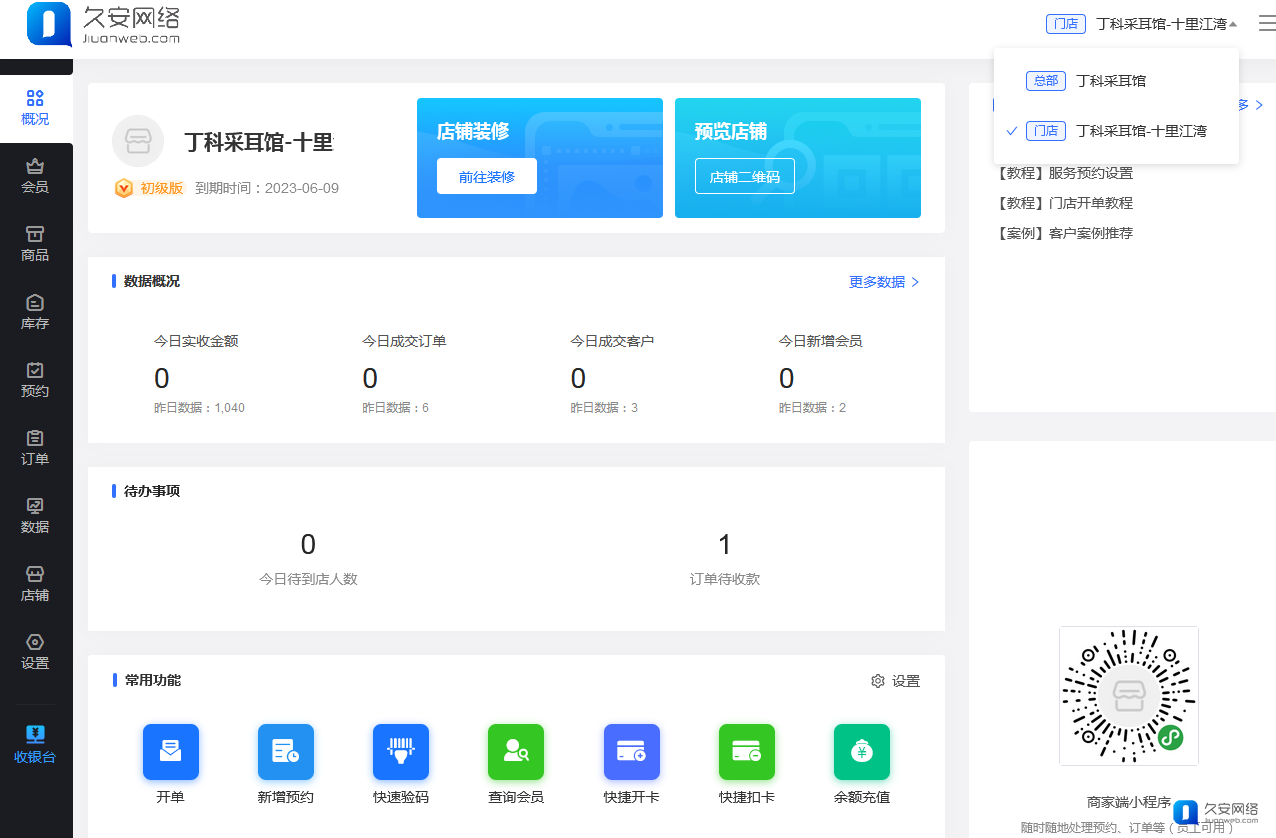Image resolution: width=1276 pixels, height=838 pixels.
Task: Click the 快捷扣卡 quick card deduction icon
Action: (747, 752)
